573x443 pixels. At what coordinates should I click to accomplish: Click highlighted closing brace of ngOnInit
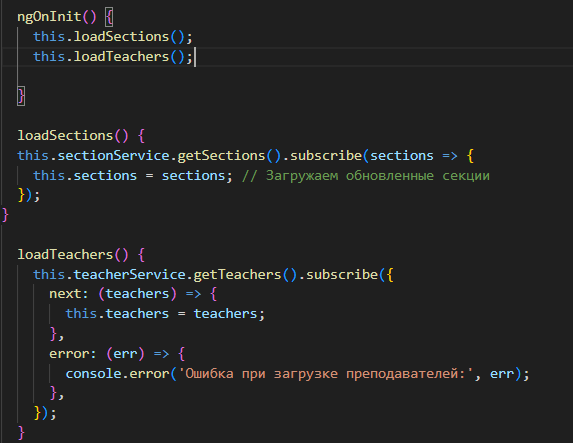coord(21,96)
